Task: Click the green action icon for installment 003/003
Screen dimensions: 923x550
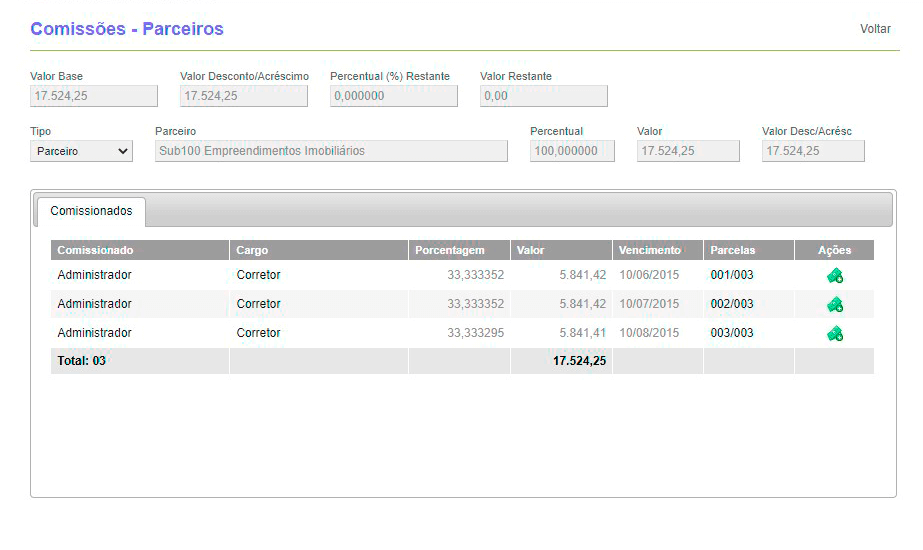Action: pos(834,333)
